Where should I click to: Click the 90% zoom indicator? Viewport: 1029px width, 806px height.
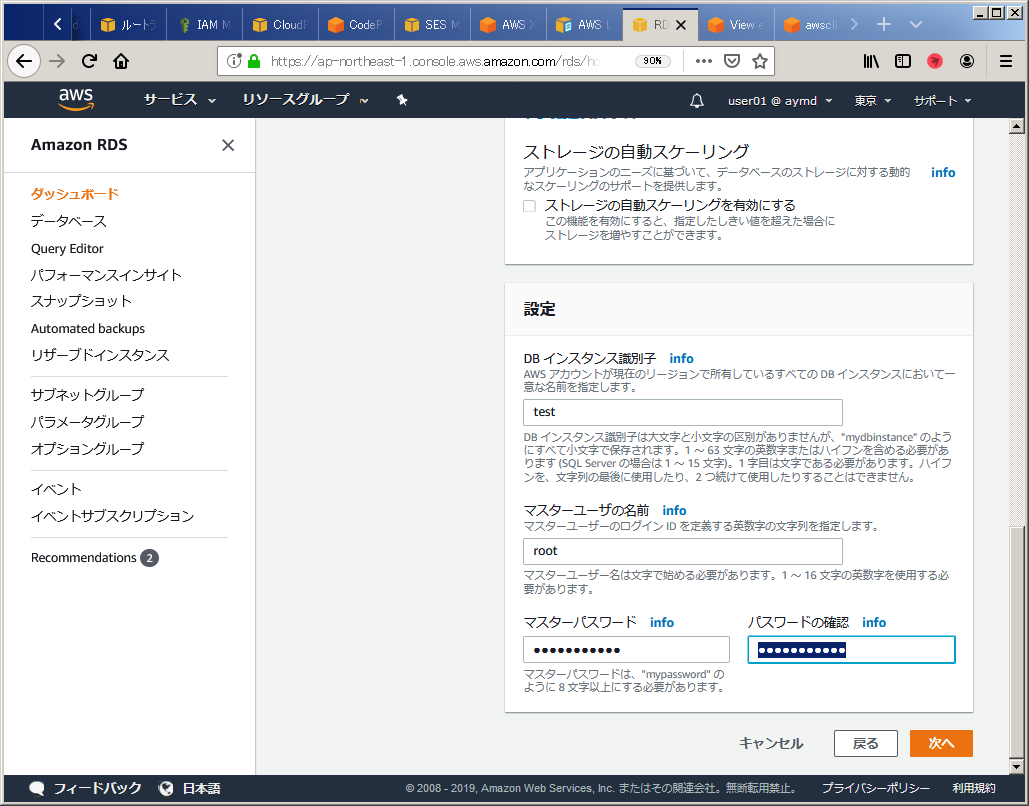pos(652,61)
